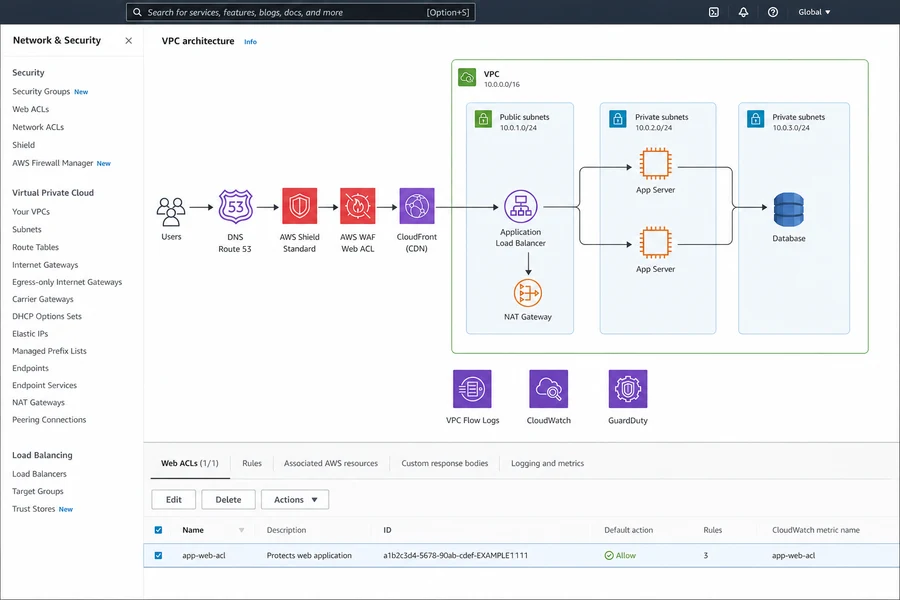Go to Shield in the sidebar
Image resolution: width=900 pixels, height=600 pixels.
point(24,145)
